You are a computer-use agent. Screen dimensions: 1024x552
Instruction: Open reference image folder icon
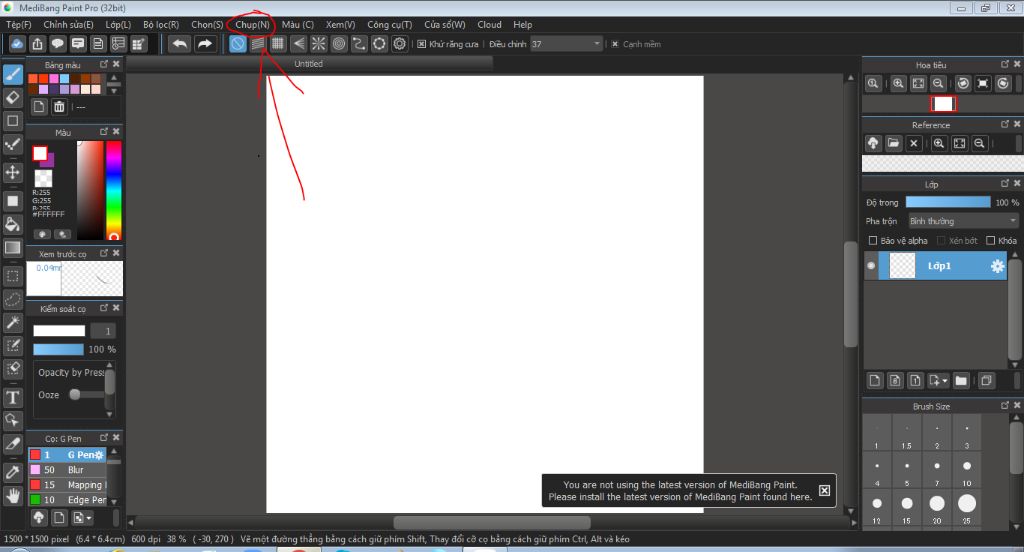click(x=893, y=143)
